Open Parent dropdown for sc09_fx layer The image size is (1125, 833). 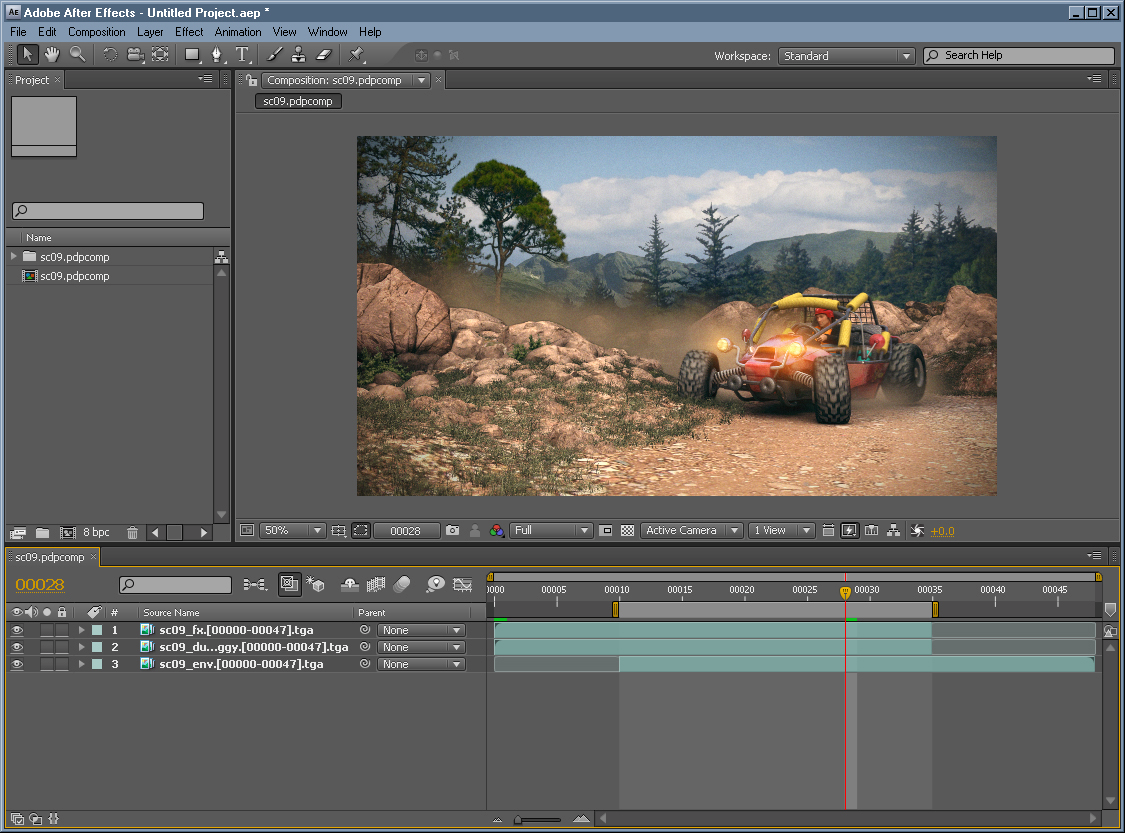(421, 630)
